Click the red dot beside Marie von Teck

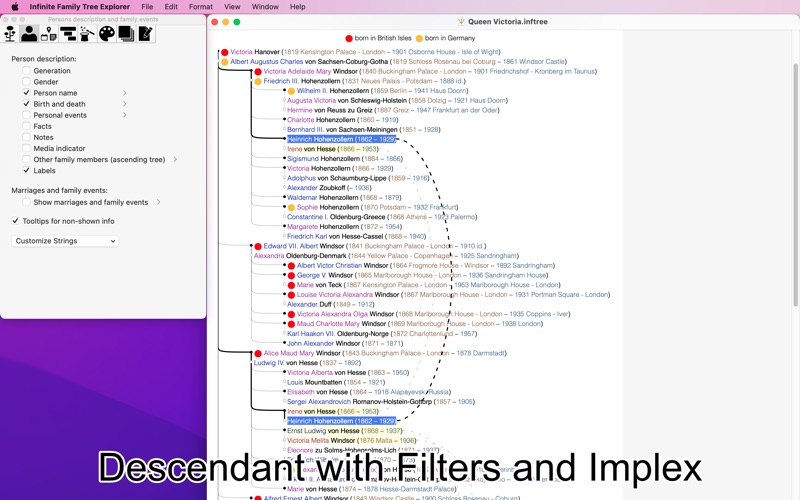click(291, 285)
